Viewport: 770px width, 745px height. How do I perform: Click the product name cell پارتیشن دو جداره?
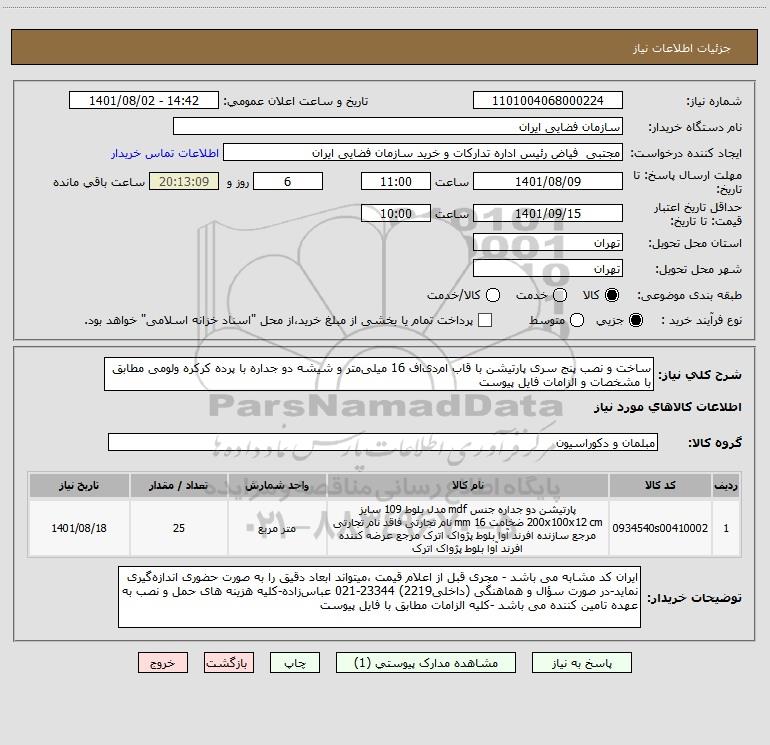(468, 528)
